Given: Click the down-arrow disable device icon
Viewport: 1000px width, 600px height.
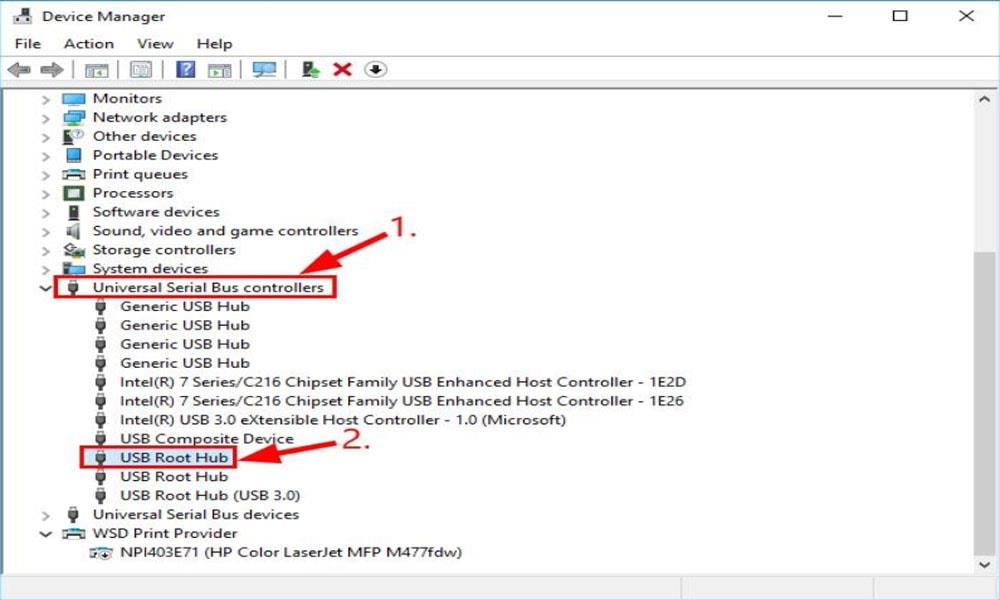Looking at the screenshot, I should [376, 69].
